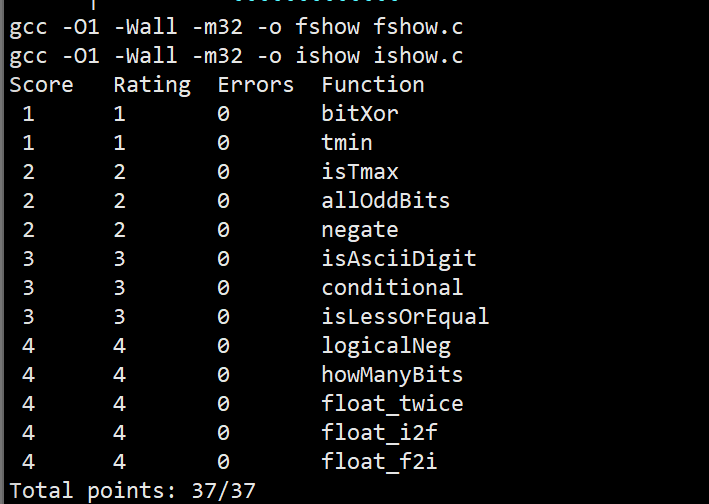Click the ishow.c gcc compile command line
Viewport: 709px width, 504px height.
point(236,56)
